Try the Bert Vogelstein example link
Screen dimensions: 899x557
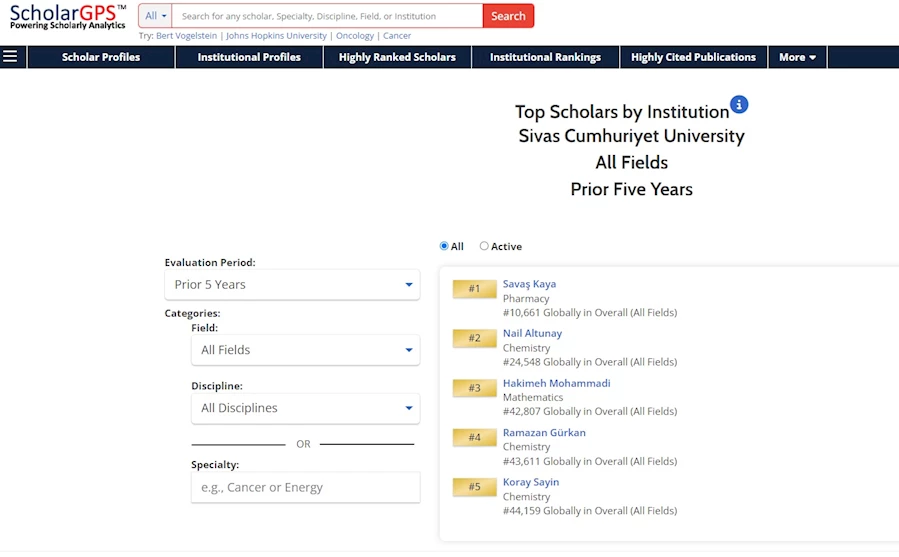[186, 36]
